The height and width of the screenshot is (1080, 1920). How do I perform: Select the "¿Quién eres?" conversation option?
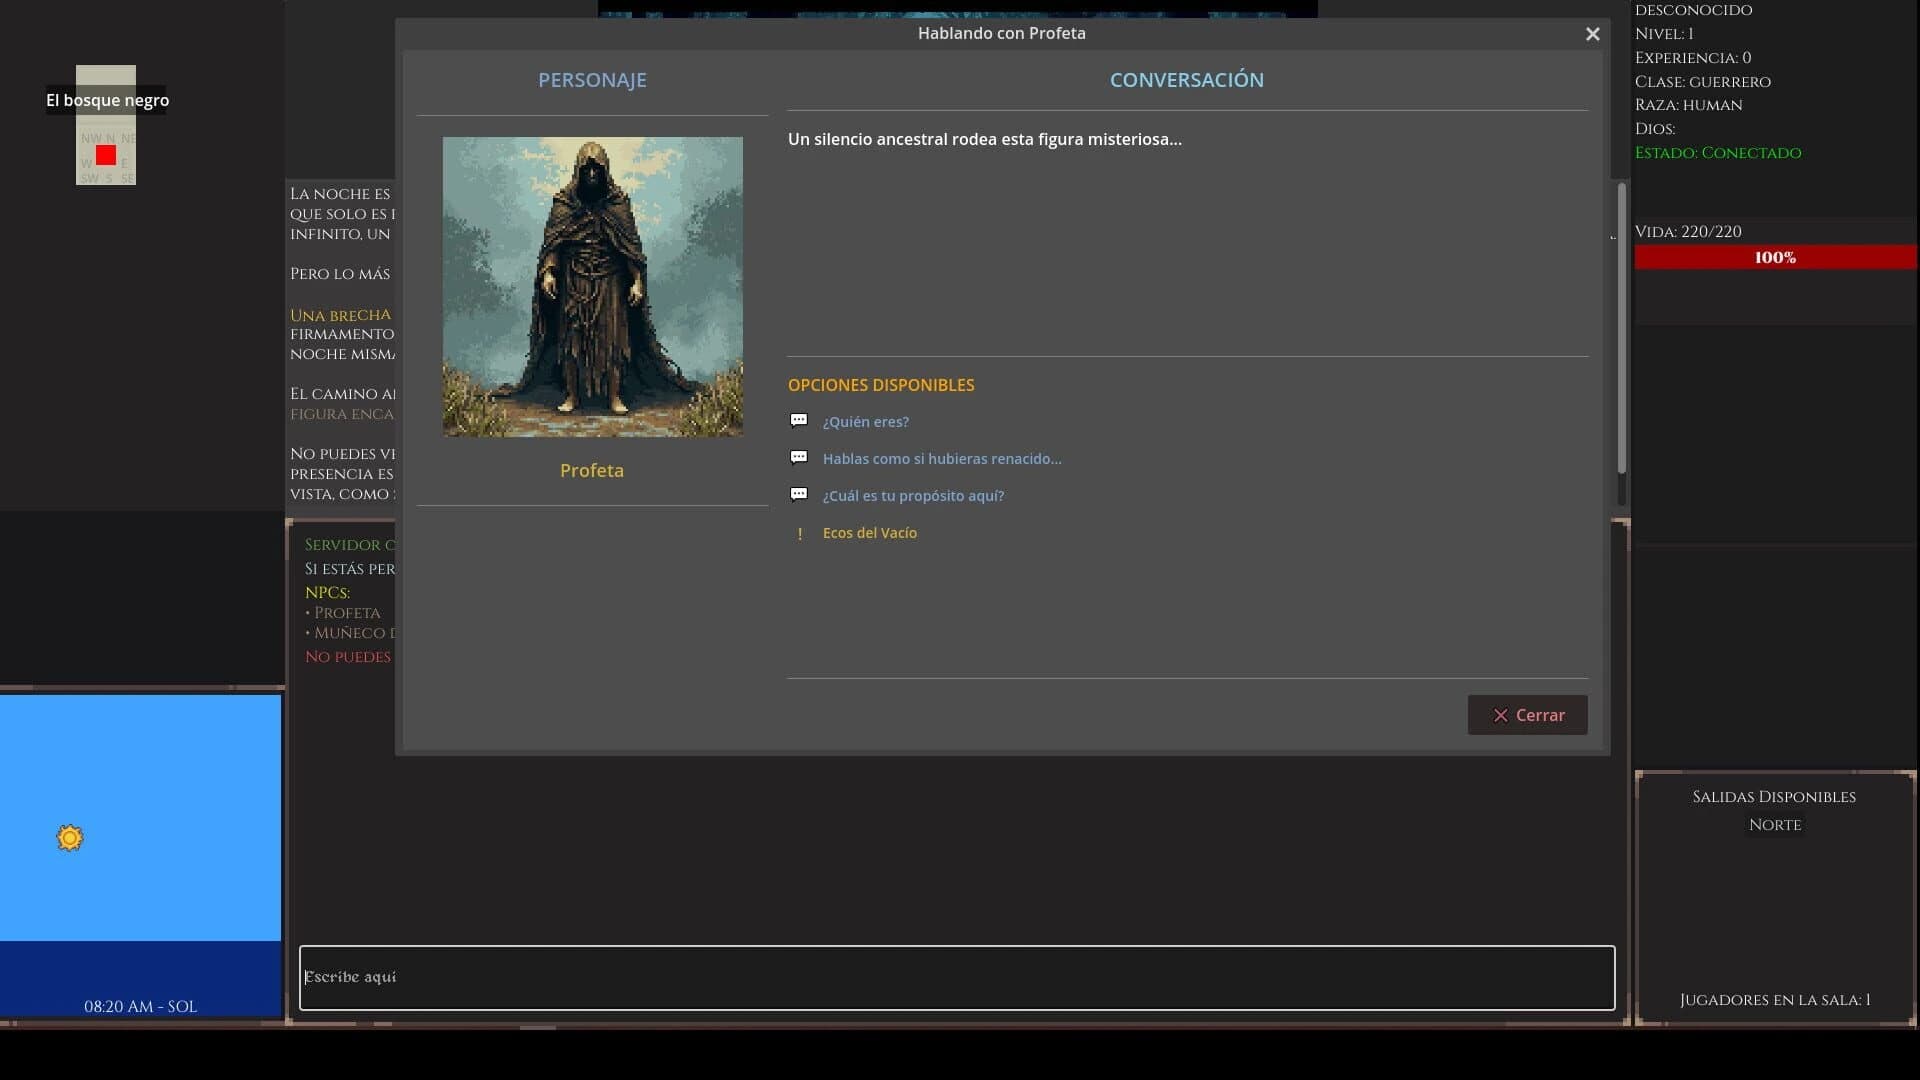click(865, 421)
